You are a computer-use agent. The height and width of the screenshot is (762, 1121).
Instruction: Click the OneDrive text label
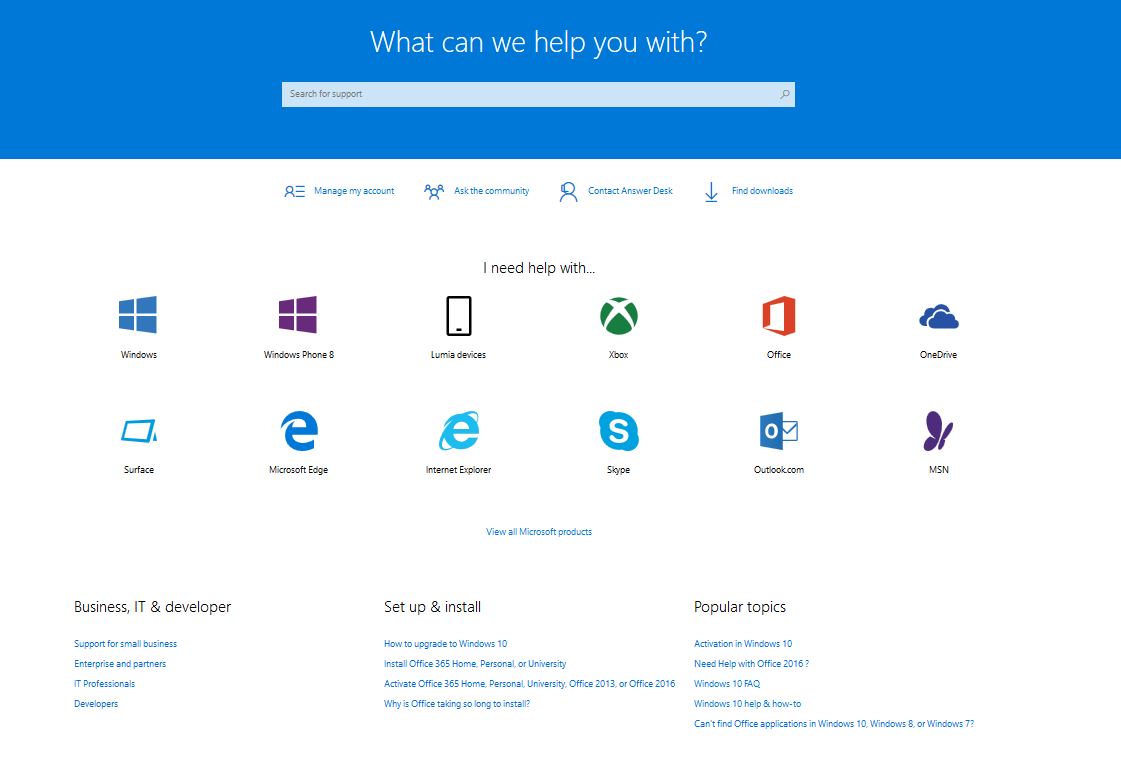(939, 355)
